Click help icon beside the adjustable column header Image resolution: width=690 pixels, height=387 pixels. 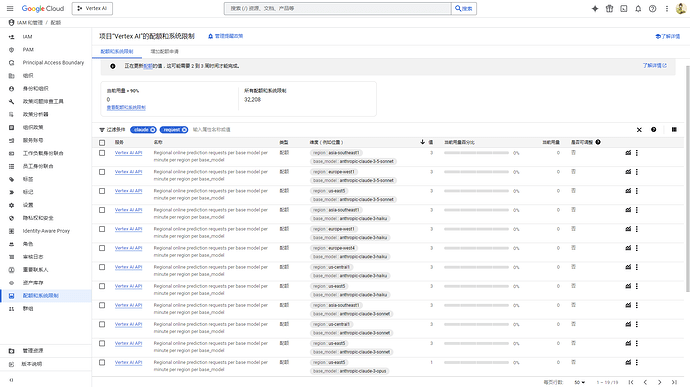598,142
